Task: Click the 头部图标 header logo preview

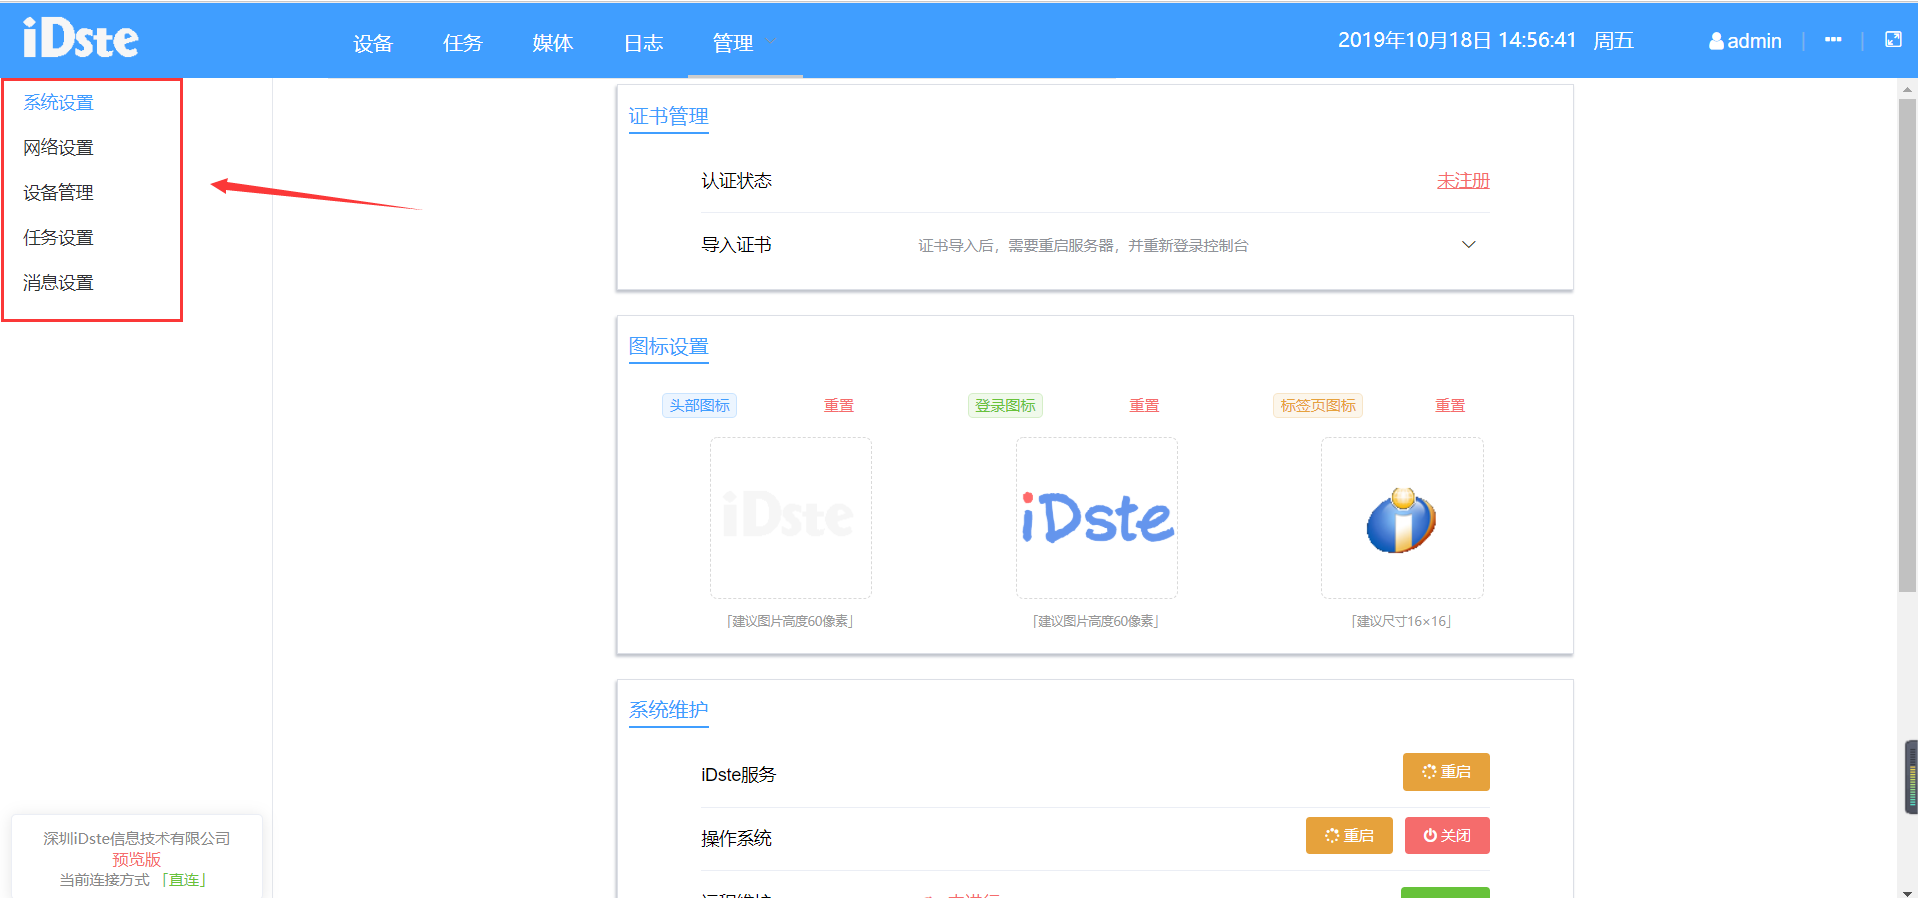Action: point(790,518)
